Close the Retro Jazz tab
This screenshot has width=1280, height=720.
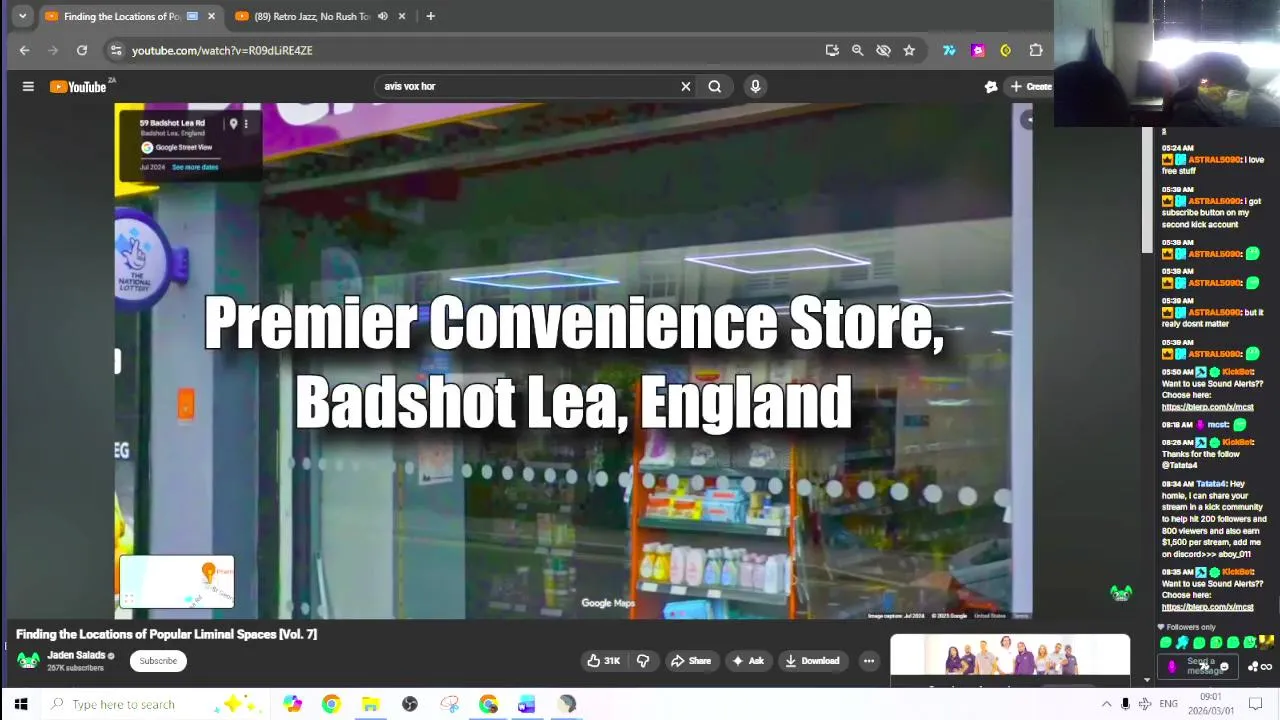pyautogui.click(x=402, y=16)
